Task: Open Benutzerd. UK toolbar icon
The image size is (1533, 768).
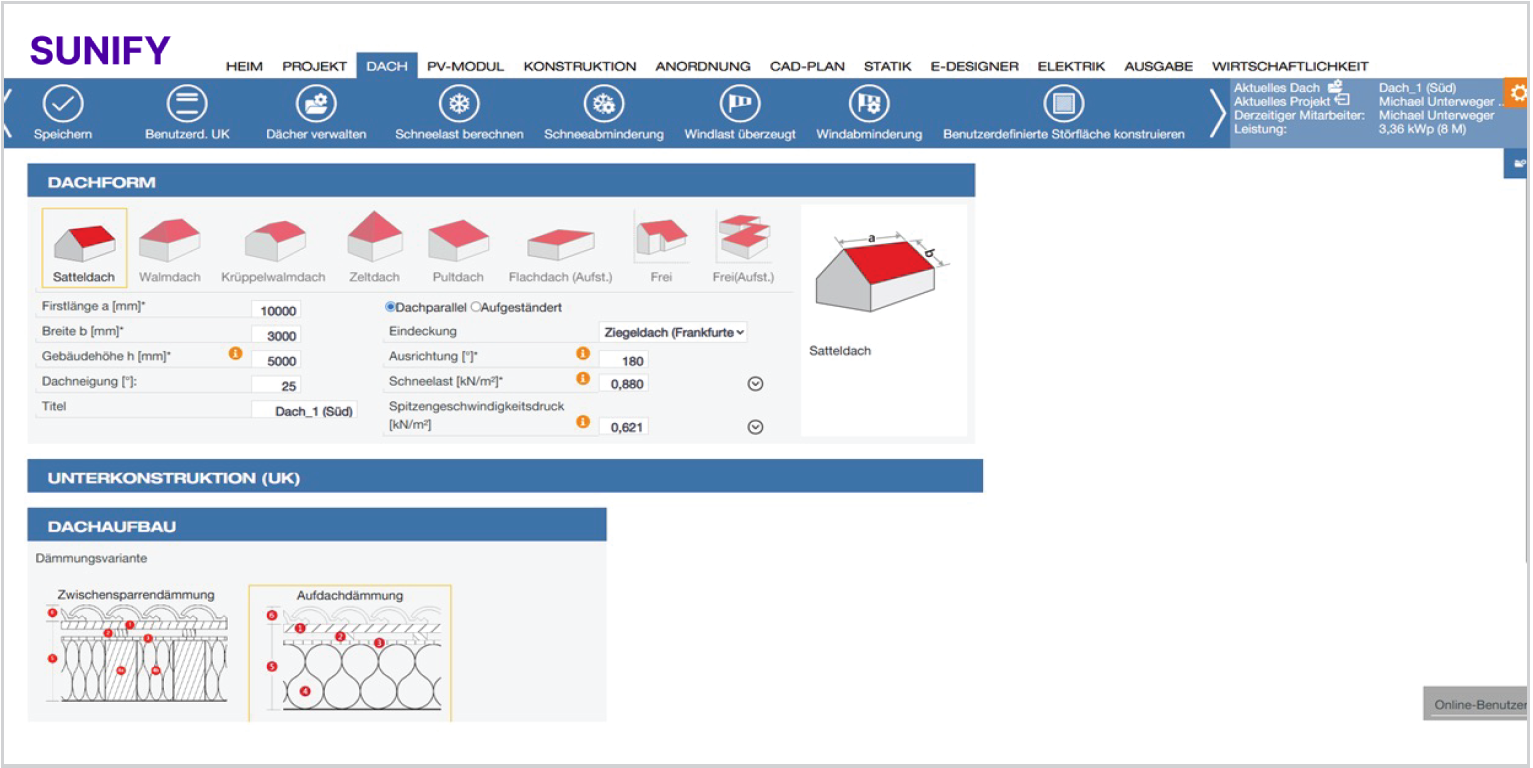Action: [187, 103]
